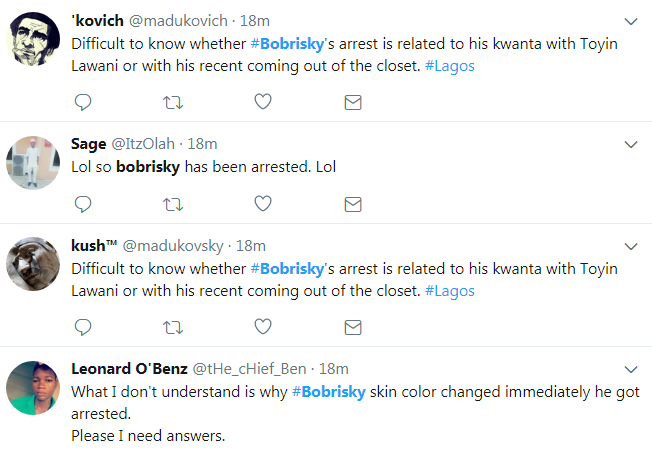
Task: Like the tweet by Sage
Action: 263,203
